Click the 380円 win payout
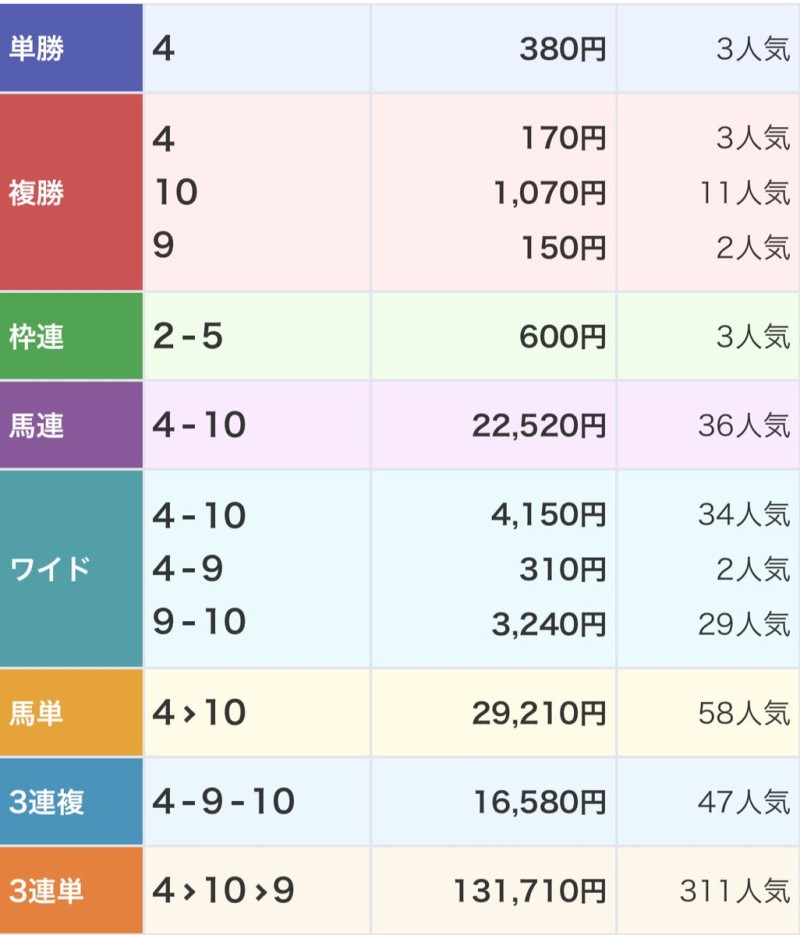This screenshot has width=800, height=935. (x=562, y=49)
